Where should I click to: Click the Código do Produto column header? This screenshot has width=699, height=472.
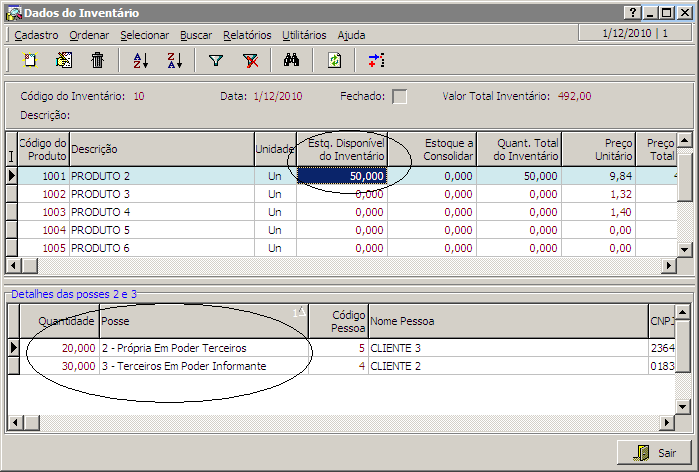click(43, 149)
